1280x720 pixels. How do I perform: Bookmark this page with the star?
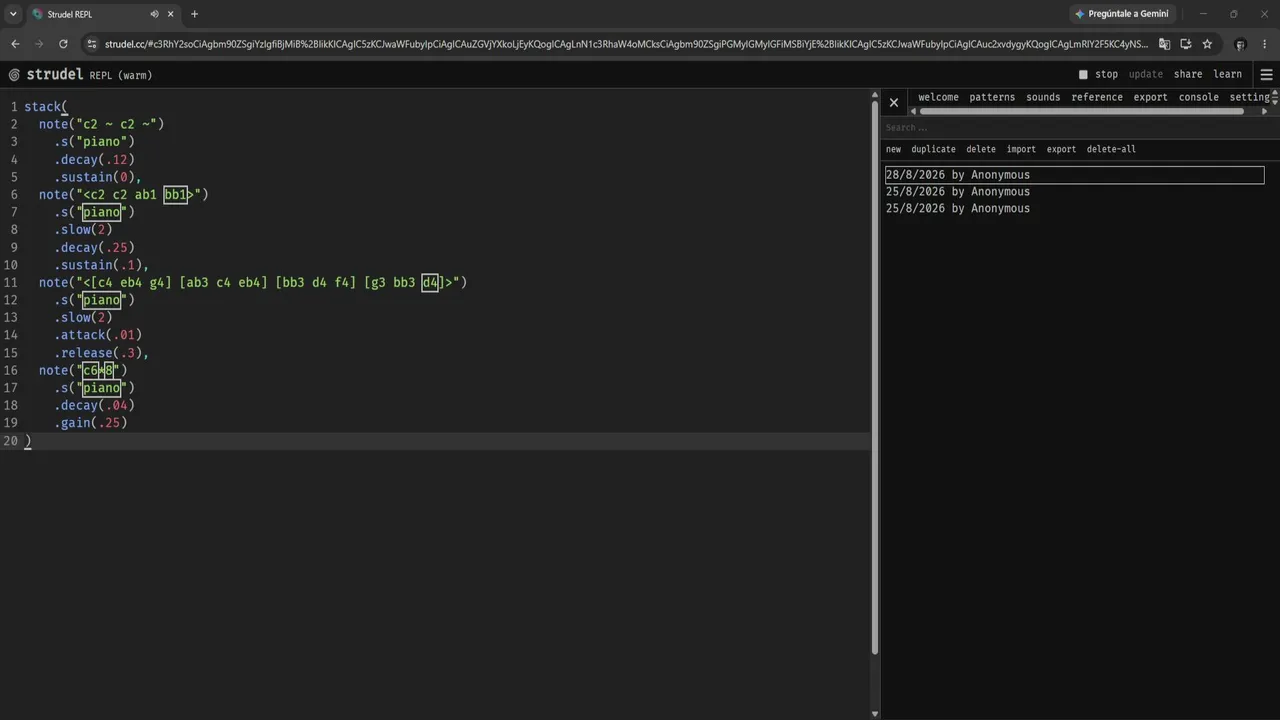click(1207, 44)
